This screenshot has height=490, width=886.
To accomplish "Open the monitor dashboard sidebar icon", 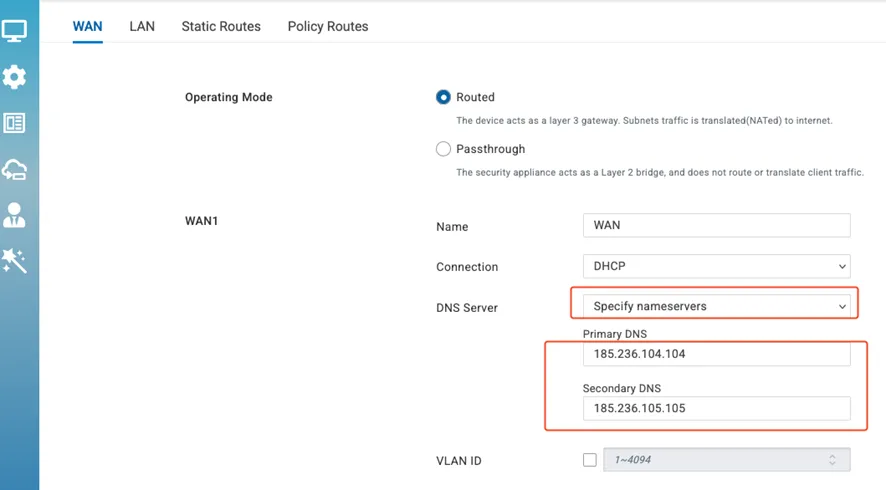I will (x=14, y=31).
